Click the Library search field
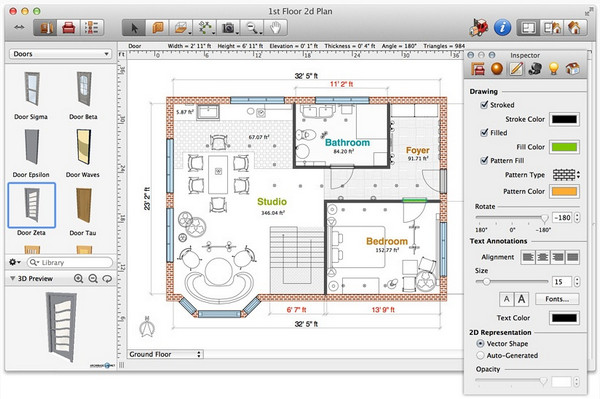Viewport: 600px width, 399px height. (x=70, y=262)
